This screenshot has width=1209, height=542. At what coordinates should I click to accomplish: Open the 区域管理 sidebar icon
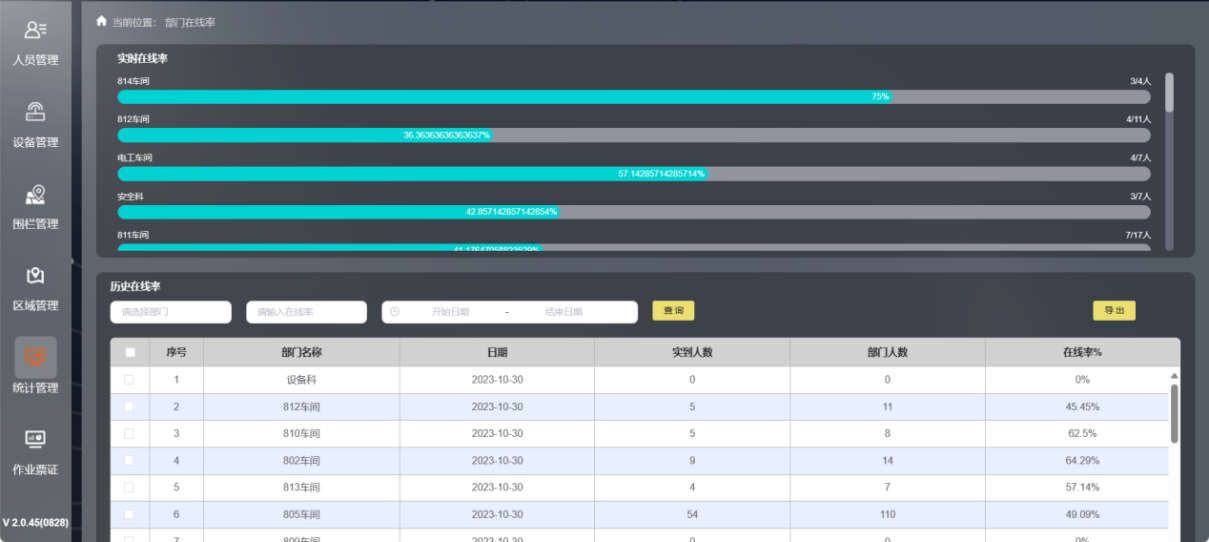pyautogui.click(x=35, y=276)
